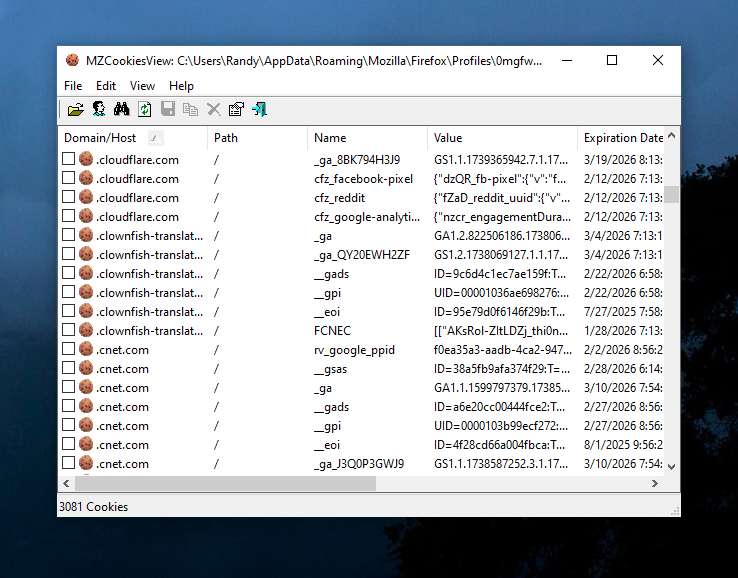Click the cookie icon on the __gsas row

[86, 368]
